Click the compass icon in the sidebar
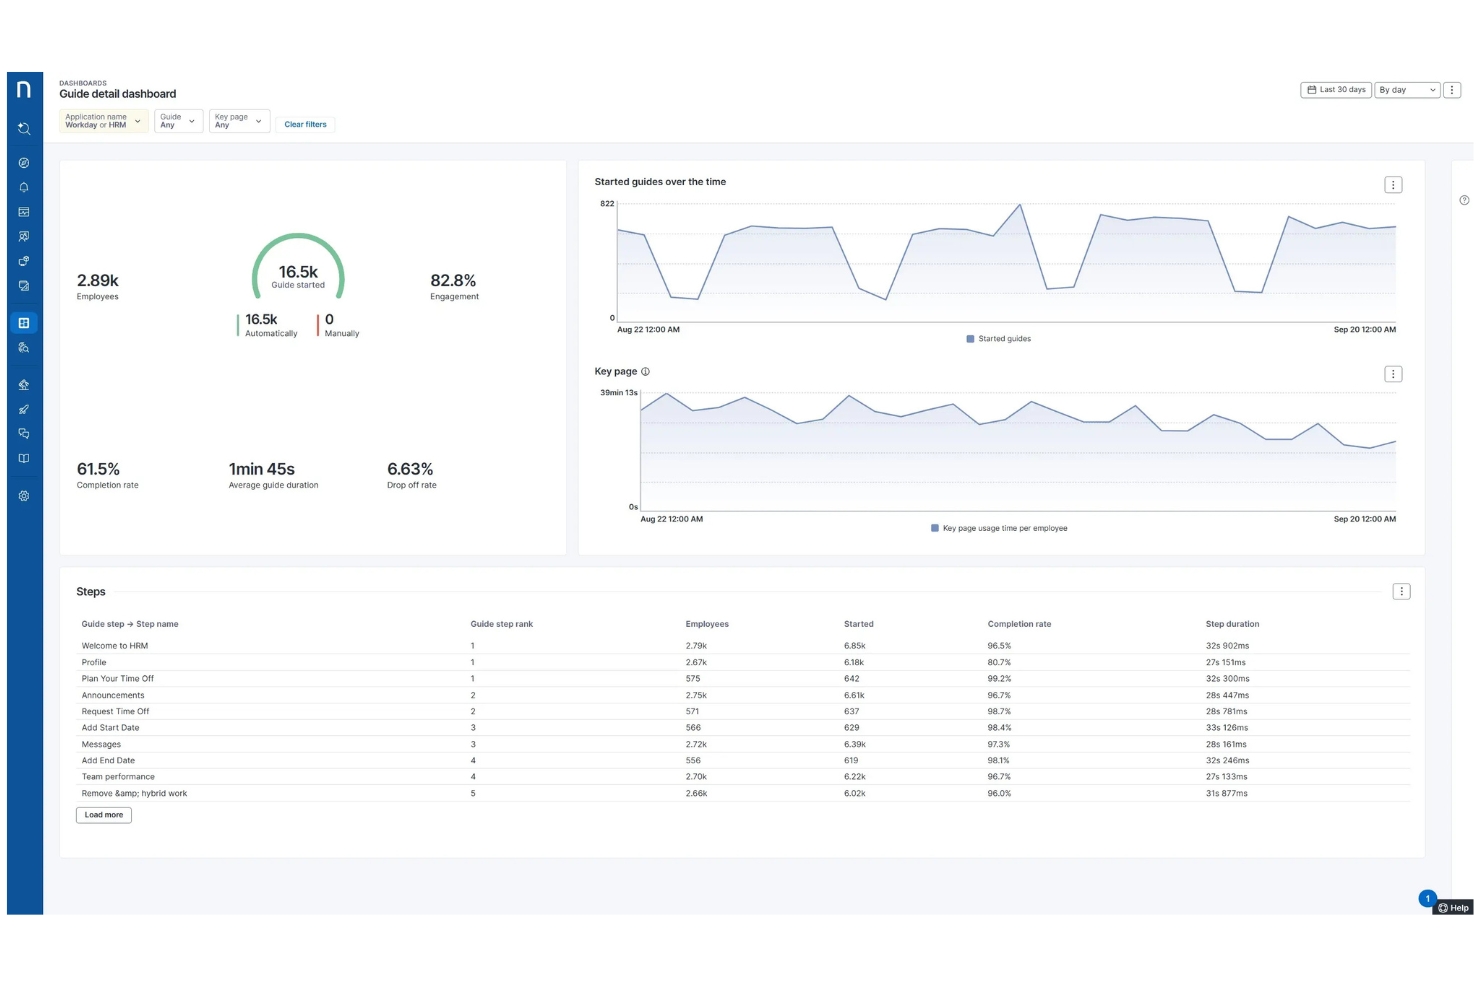Viewport: 1480px width, 987px height. pyautogui.click(x=24, y=163)
